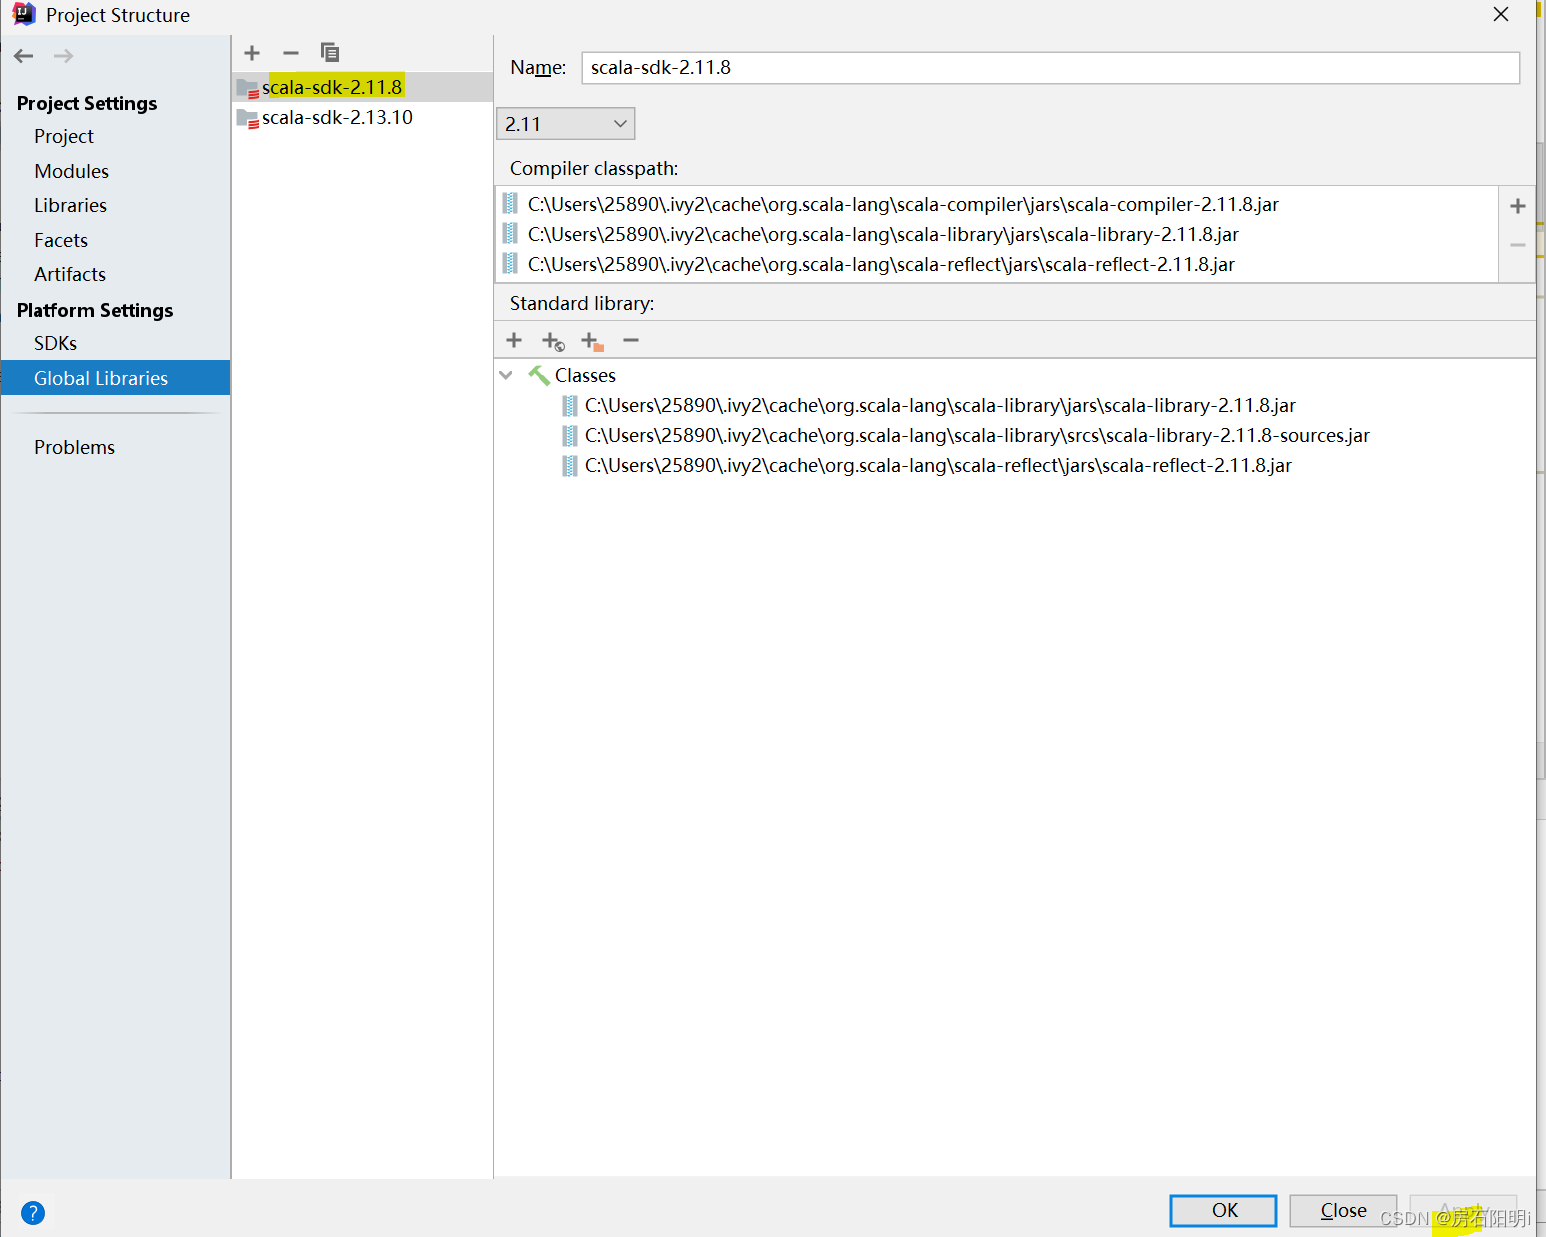Attach files to standard library via plus icon

513,340
